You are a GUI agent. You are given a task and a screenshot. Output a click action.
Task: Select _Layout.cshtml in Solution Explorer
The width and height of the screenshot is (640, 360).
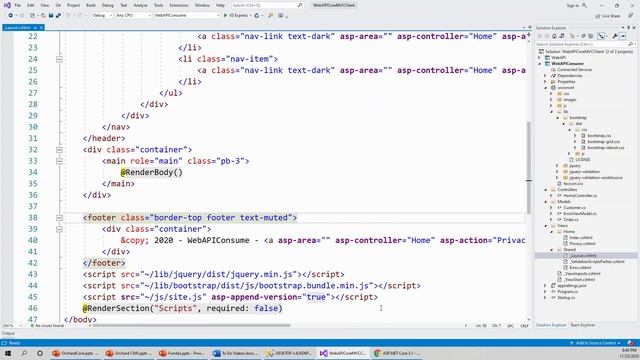pos(583,256)
